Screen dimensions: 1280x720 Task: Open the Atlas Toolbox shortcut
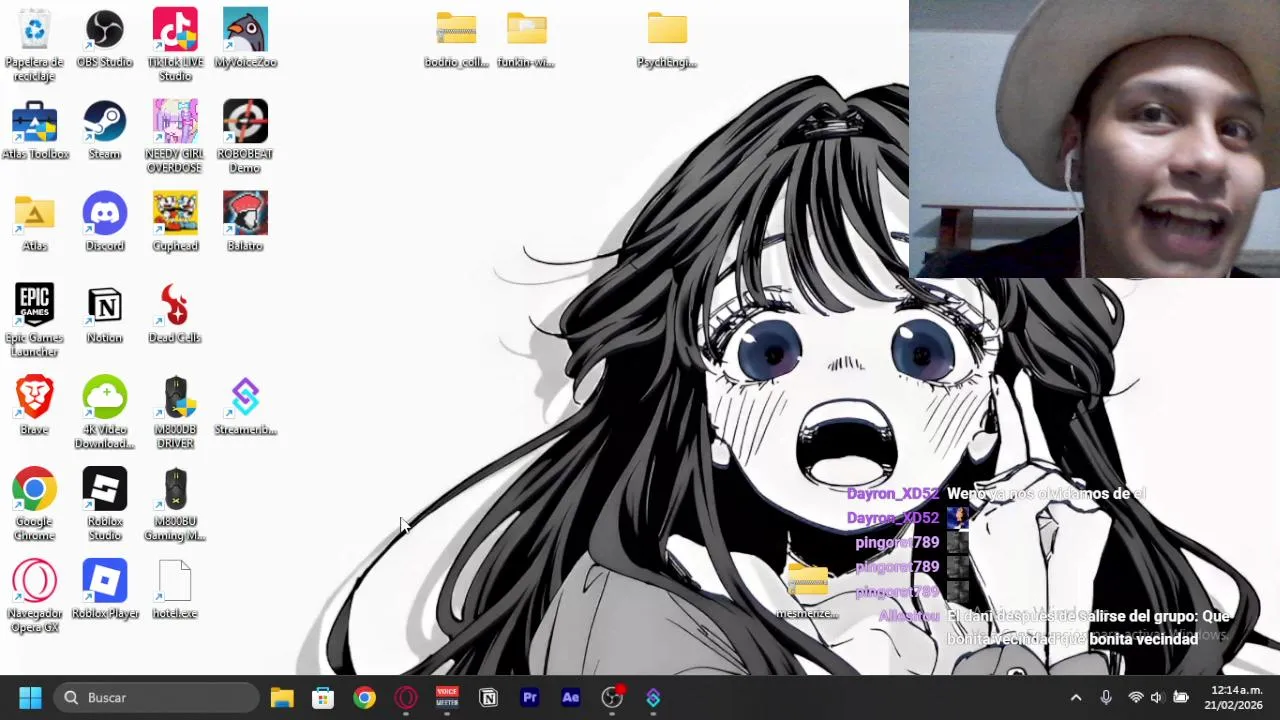tap(35, 130)
